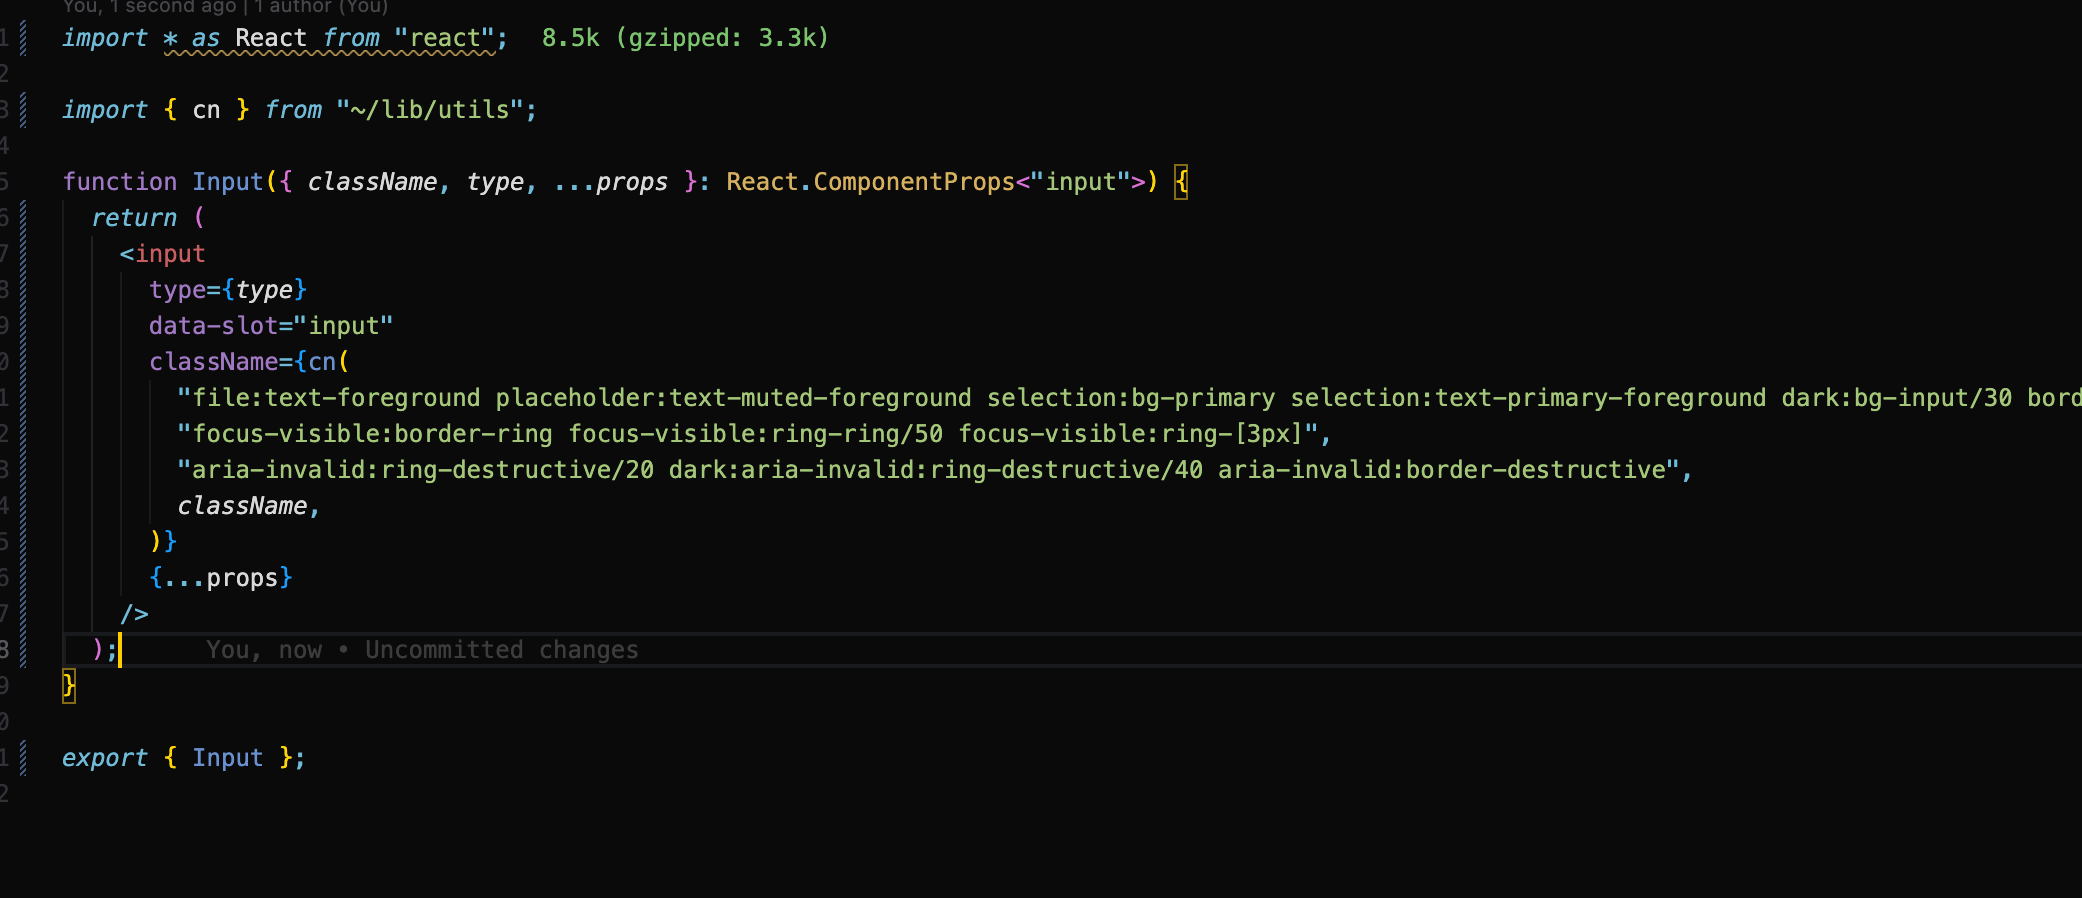Click the {...props} spread in JSX
Viewport: 2082px width, 898px height.
(220, 578)
